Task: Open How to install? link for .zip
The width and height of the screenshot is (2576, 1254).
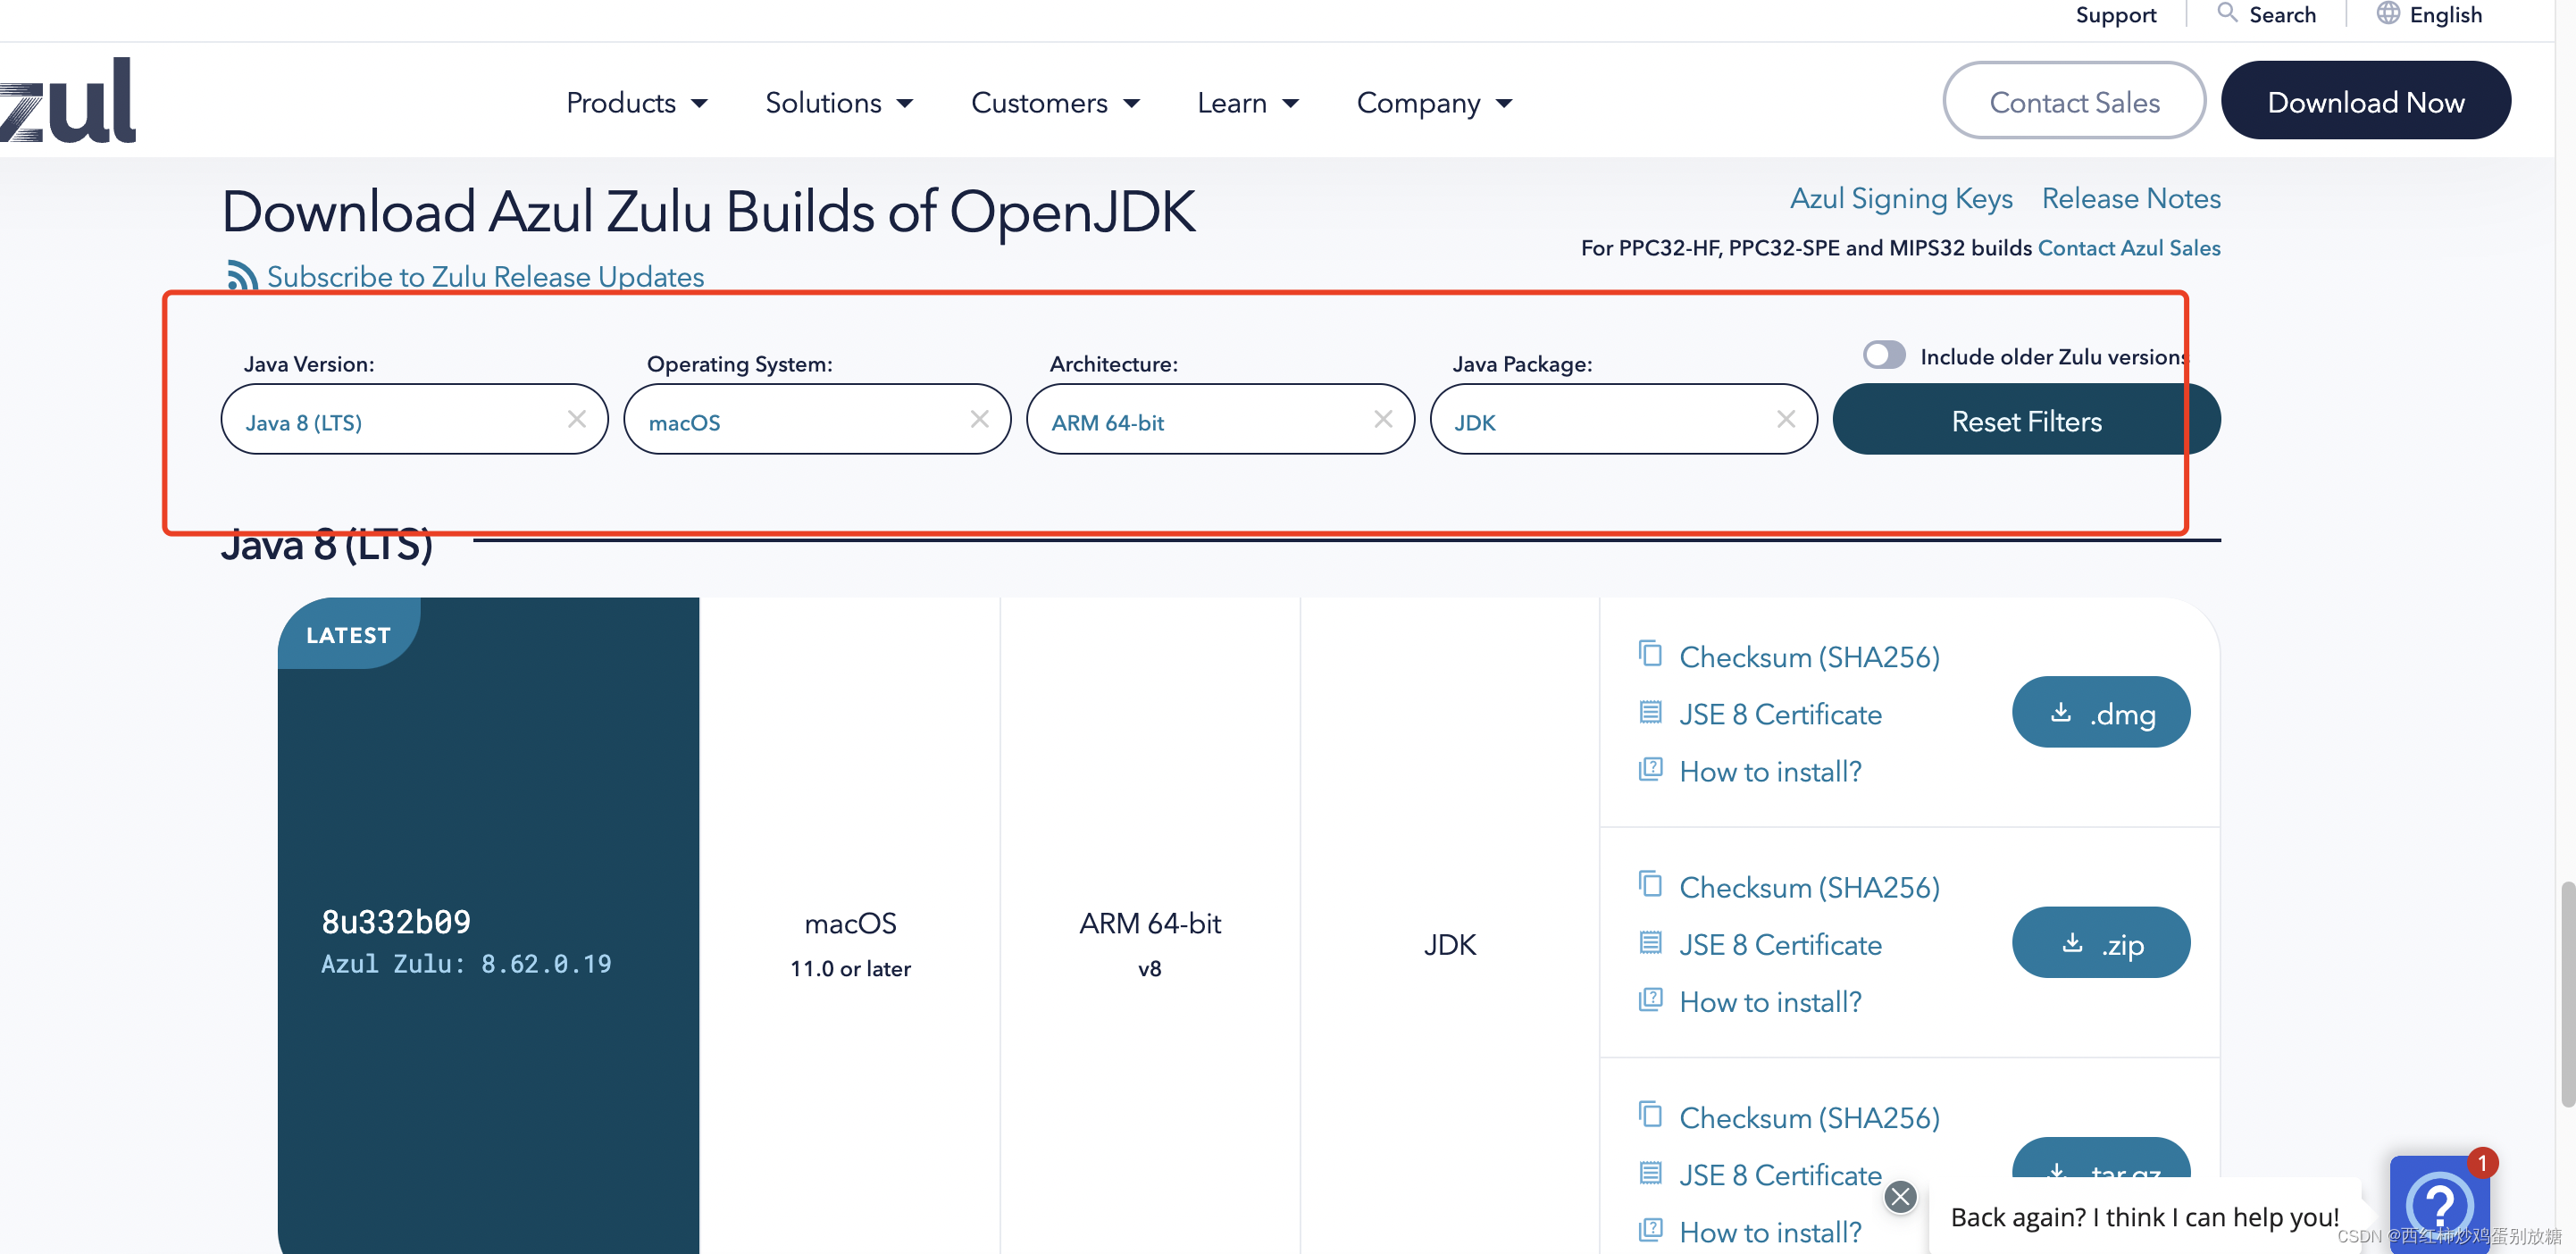Action: pos(1770,1001)
